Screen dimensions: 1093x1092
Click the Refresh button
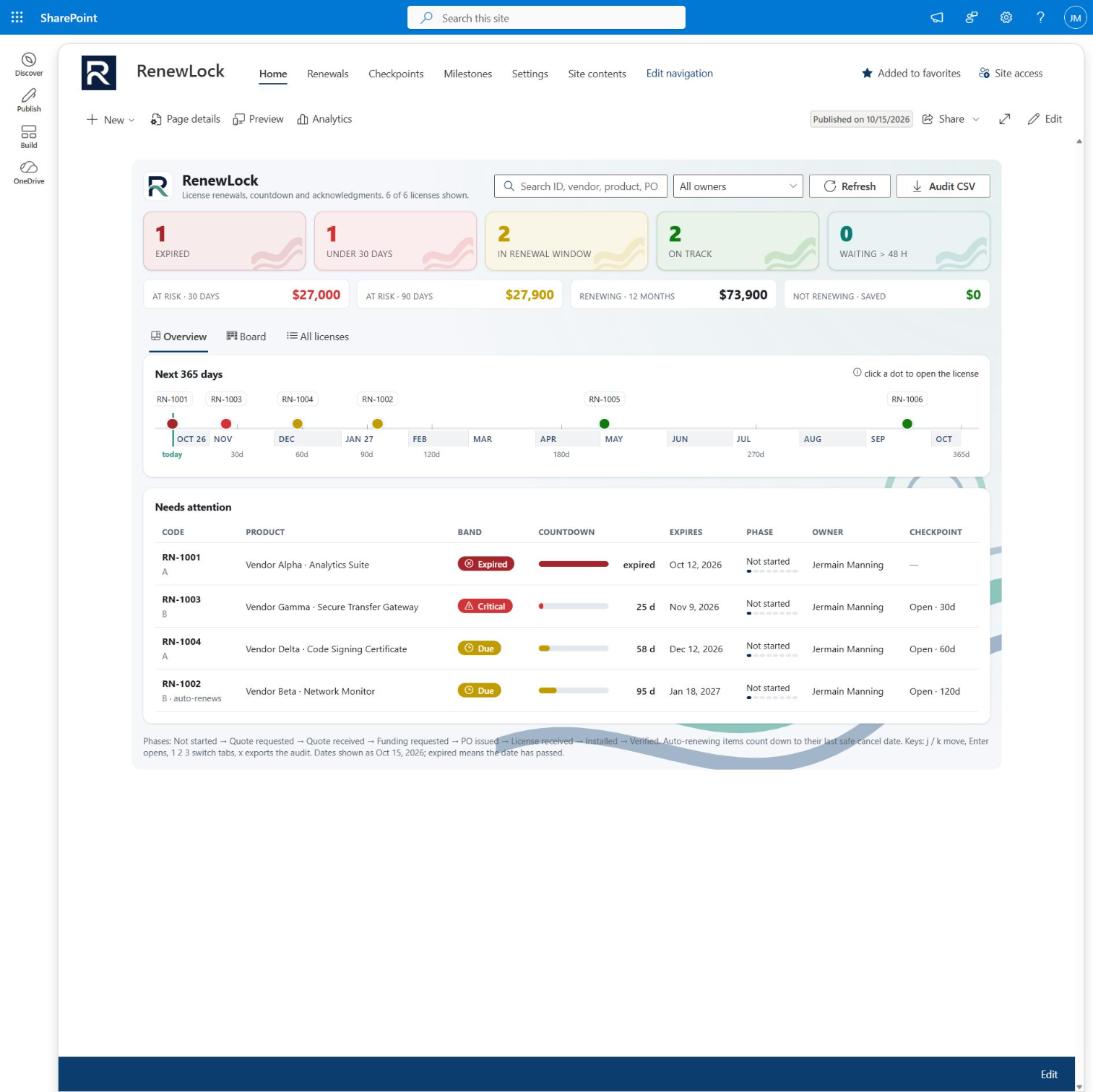click(x=849, y=186)
